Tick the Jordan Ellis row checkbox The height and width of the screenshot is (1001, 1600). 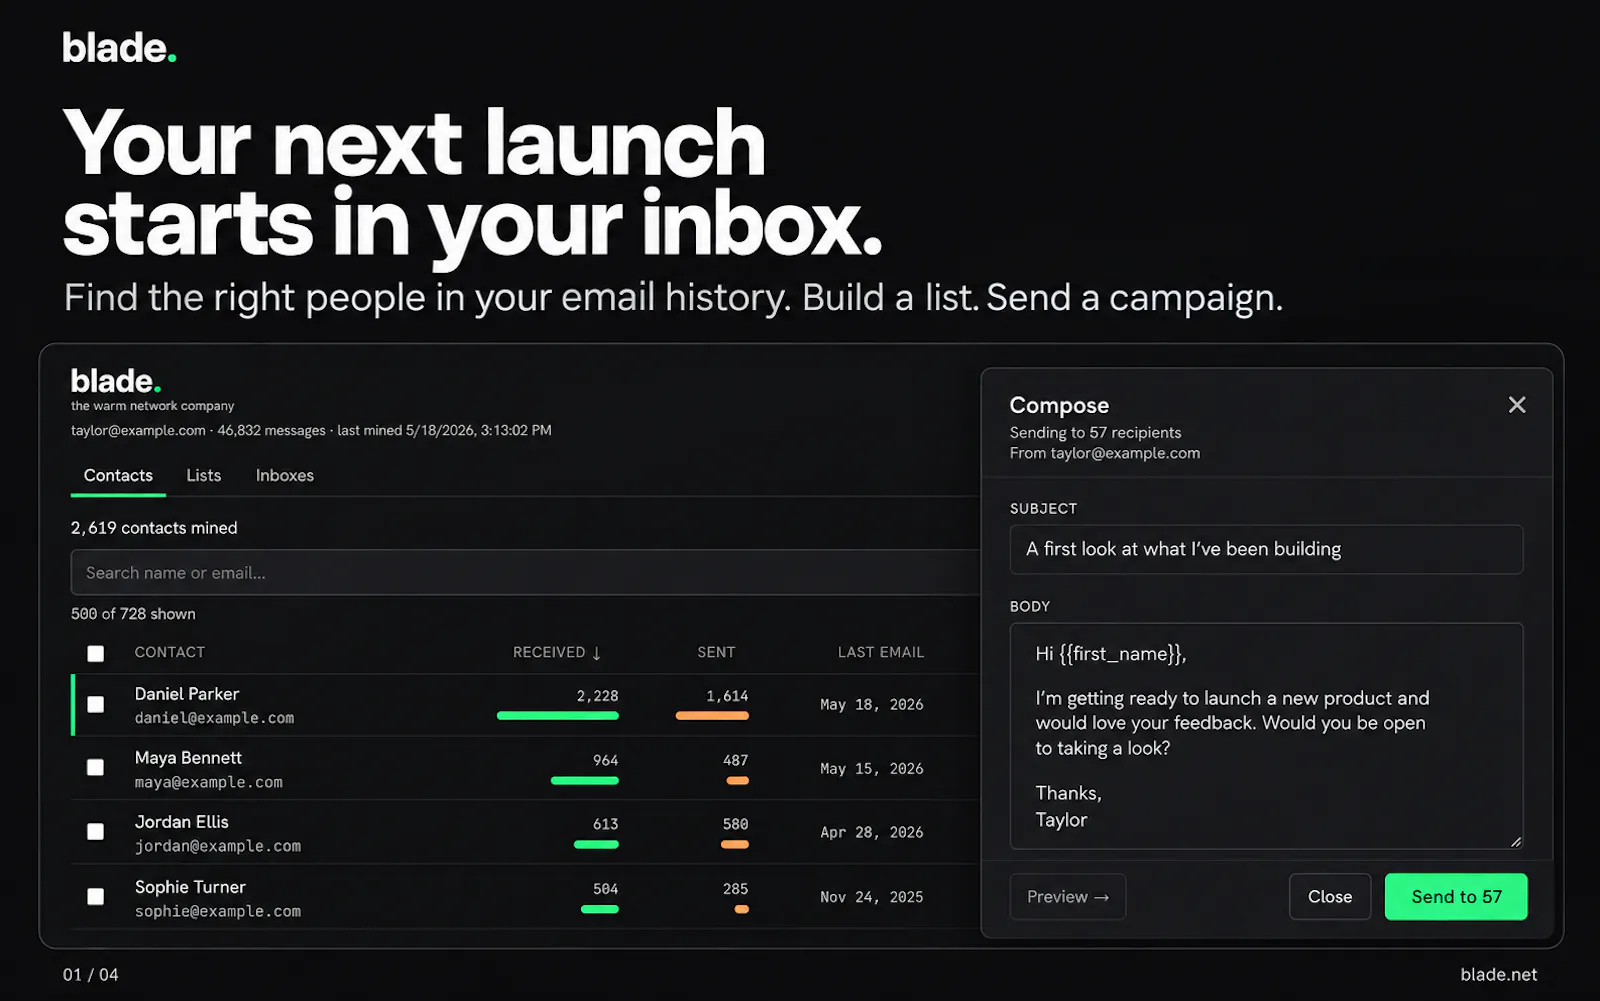pyautogui.click(x=96, y=832)
